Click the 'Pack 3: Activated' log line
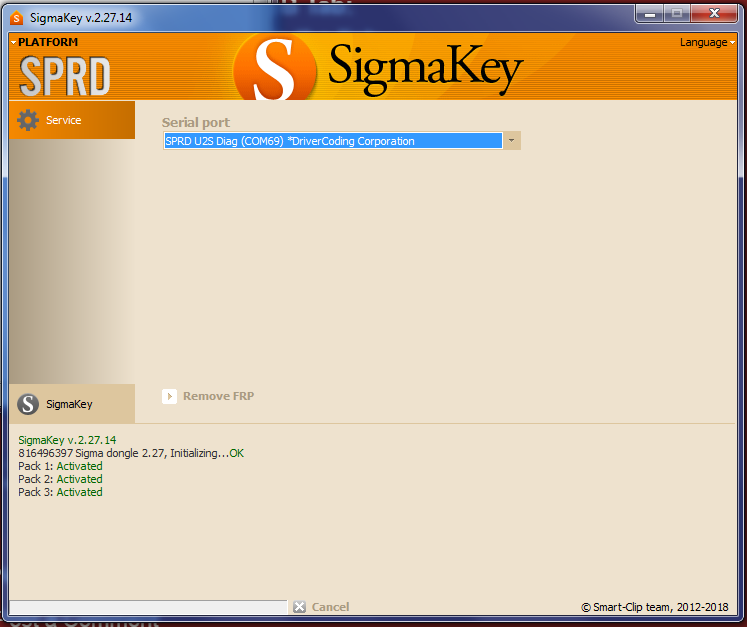This screenshot has height=627, width=747. pos(61,492)
